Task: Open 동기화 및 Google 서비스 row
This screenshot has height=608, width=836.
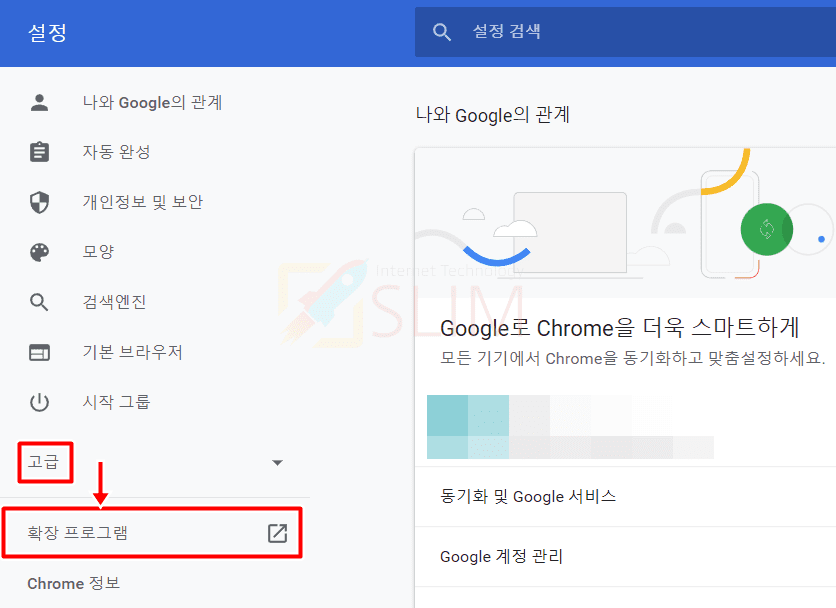Action: [625, 497]
